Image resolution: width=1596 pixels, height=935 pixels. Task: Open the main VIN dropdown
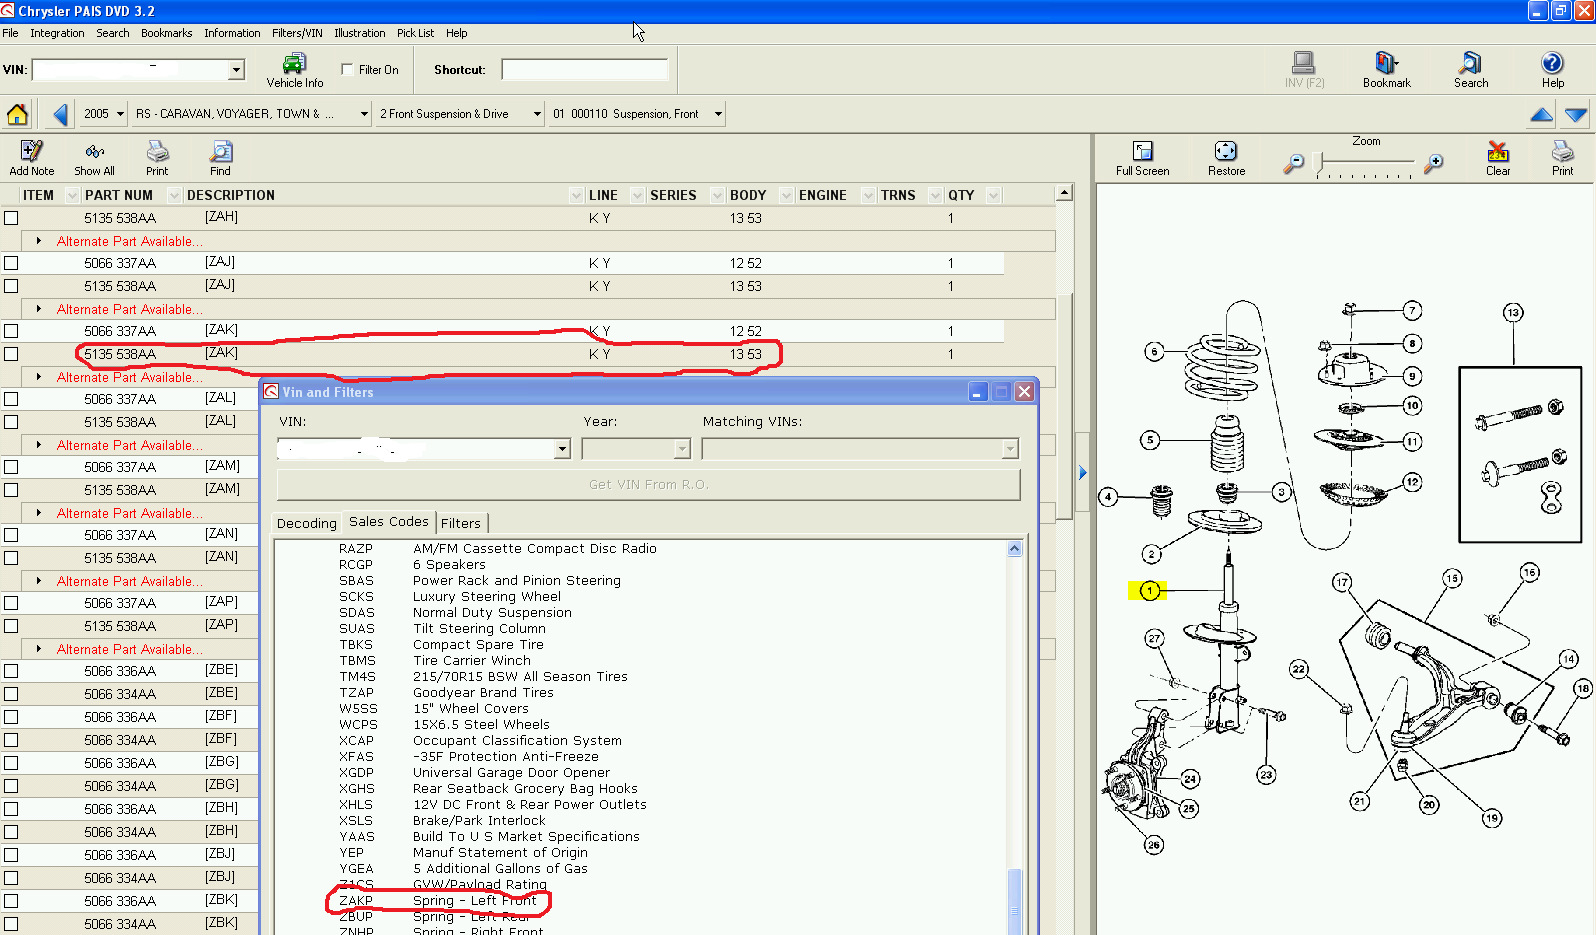click(x=236, y=70)
